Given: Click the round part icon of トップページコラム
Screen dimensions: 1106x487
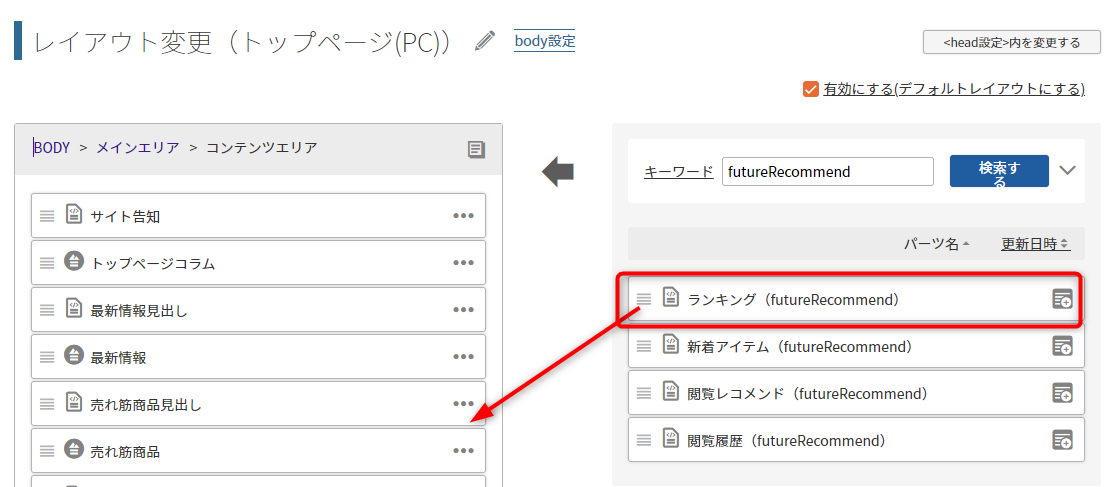Looking at the screenshot, I should point(74,261).
